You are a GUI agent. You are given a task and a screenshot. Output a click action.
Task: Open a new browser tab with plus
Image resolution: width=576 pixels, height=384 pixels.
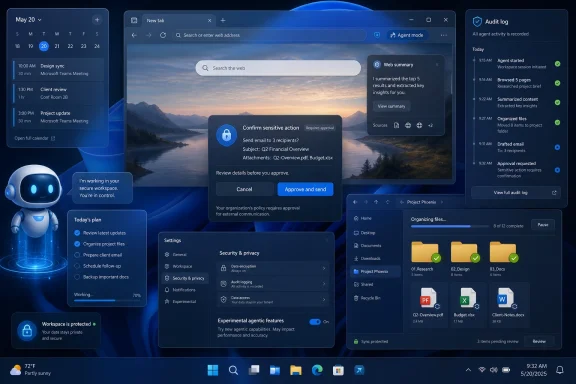(223, 21)
